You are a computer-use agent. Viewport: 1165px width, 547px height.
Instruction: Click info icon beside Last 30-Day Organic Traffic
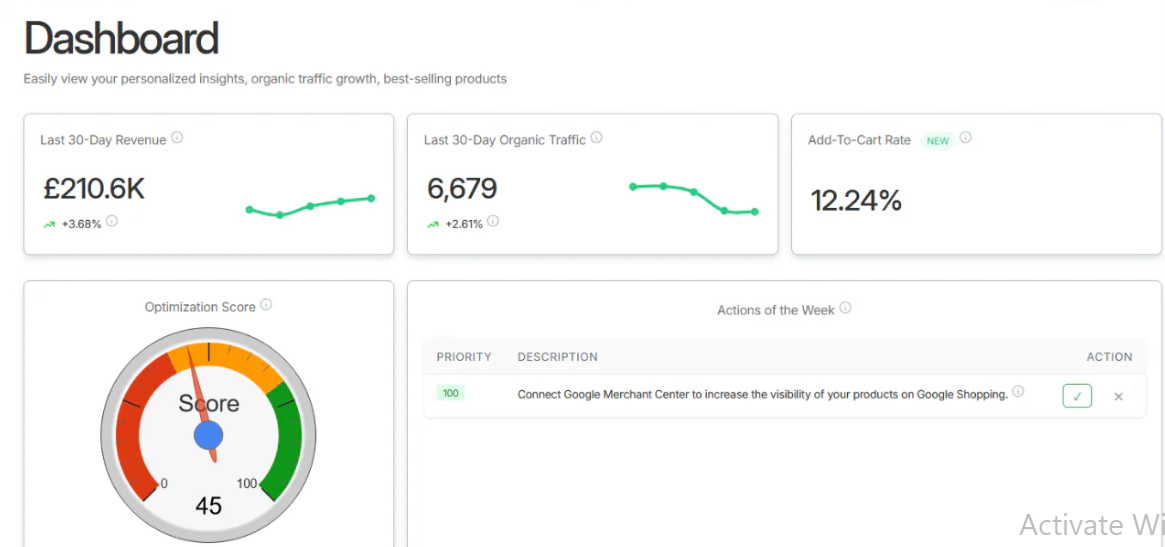tap(596, 138)
